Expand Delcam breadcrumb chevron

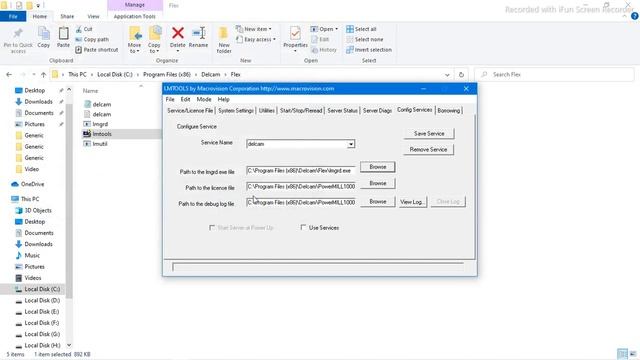tap(225, 75)
